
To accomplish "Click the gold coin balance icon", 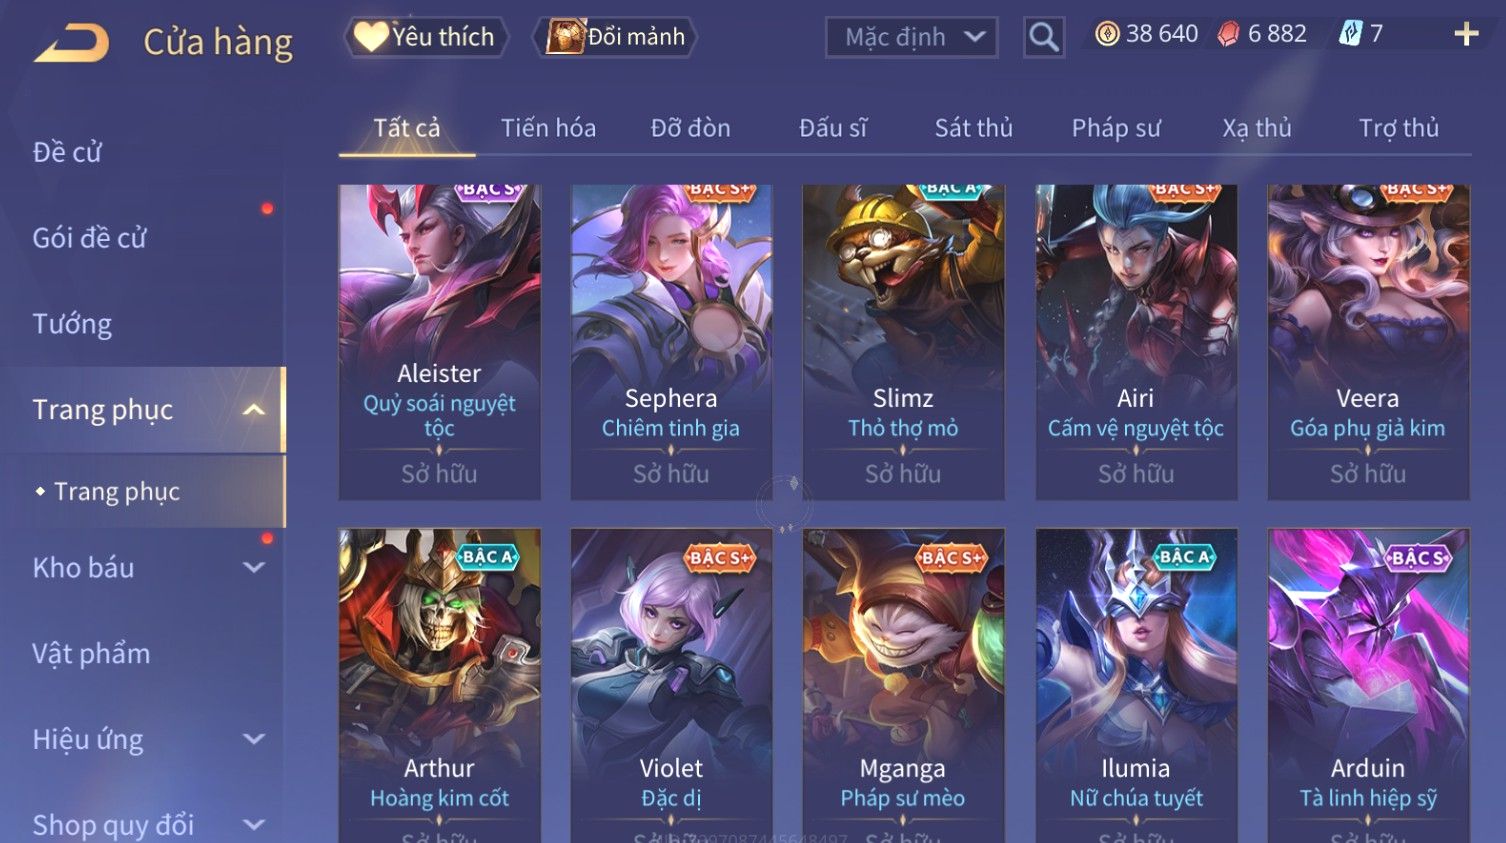I will [x=1107, y=34].
